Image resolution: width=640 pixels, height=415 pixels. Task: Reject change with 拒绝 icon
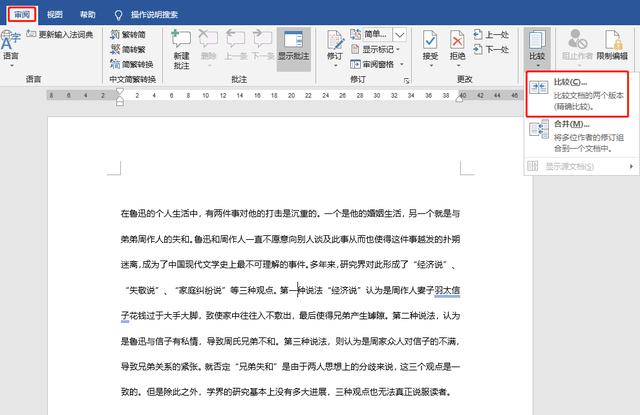click(x=458, y=41)
